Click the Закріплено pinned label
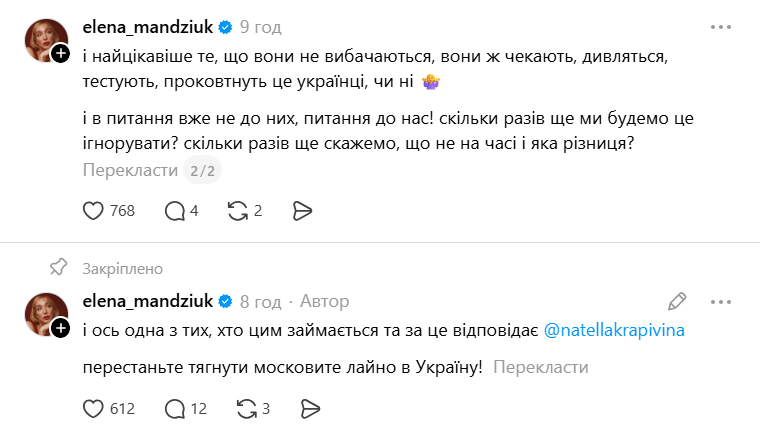This screenshot has width=760, height=431. pyautogui.click(x=123, y=268)
